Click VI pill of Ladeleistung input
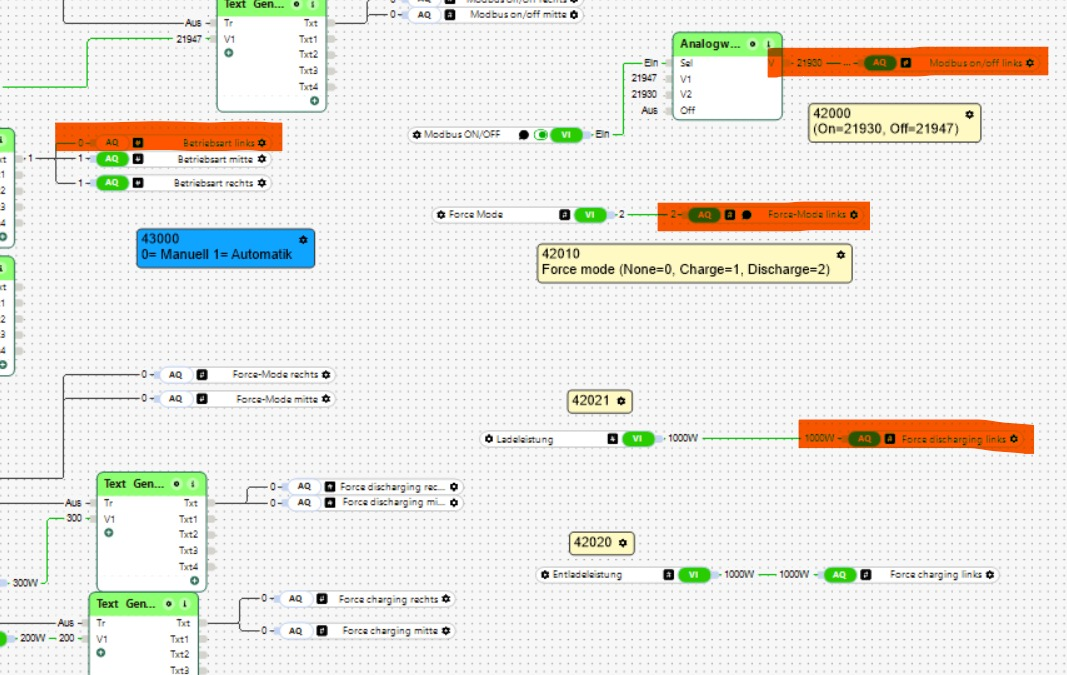 [638, 439]
